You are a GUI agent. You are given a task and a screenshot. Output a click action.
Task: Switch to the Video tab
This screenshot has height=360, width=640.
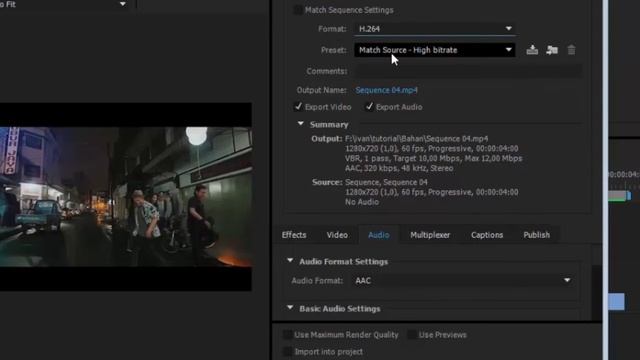click(x=337, y=235)
